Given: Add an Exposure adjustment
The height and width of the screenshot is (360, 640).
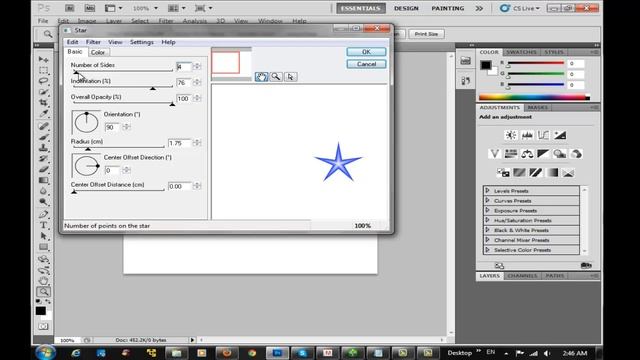Looking at the screenshot, I should click(560, 135).
